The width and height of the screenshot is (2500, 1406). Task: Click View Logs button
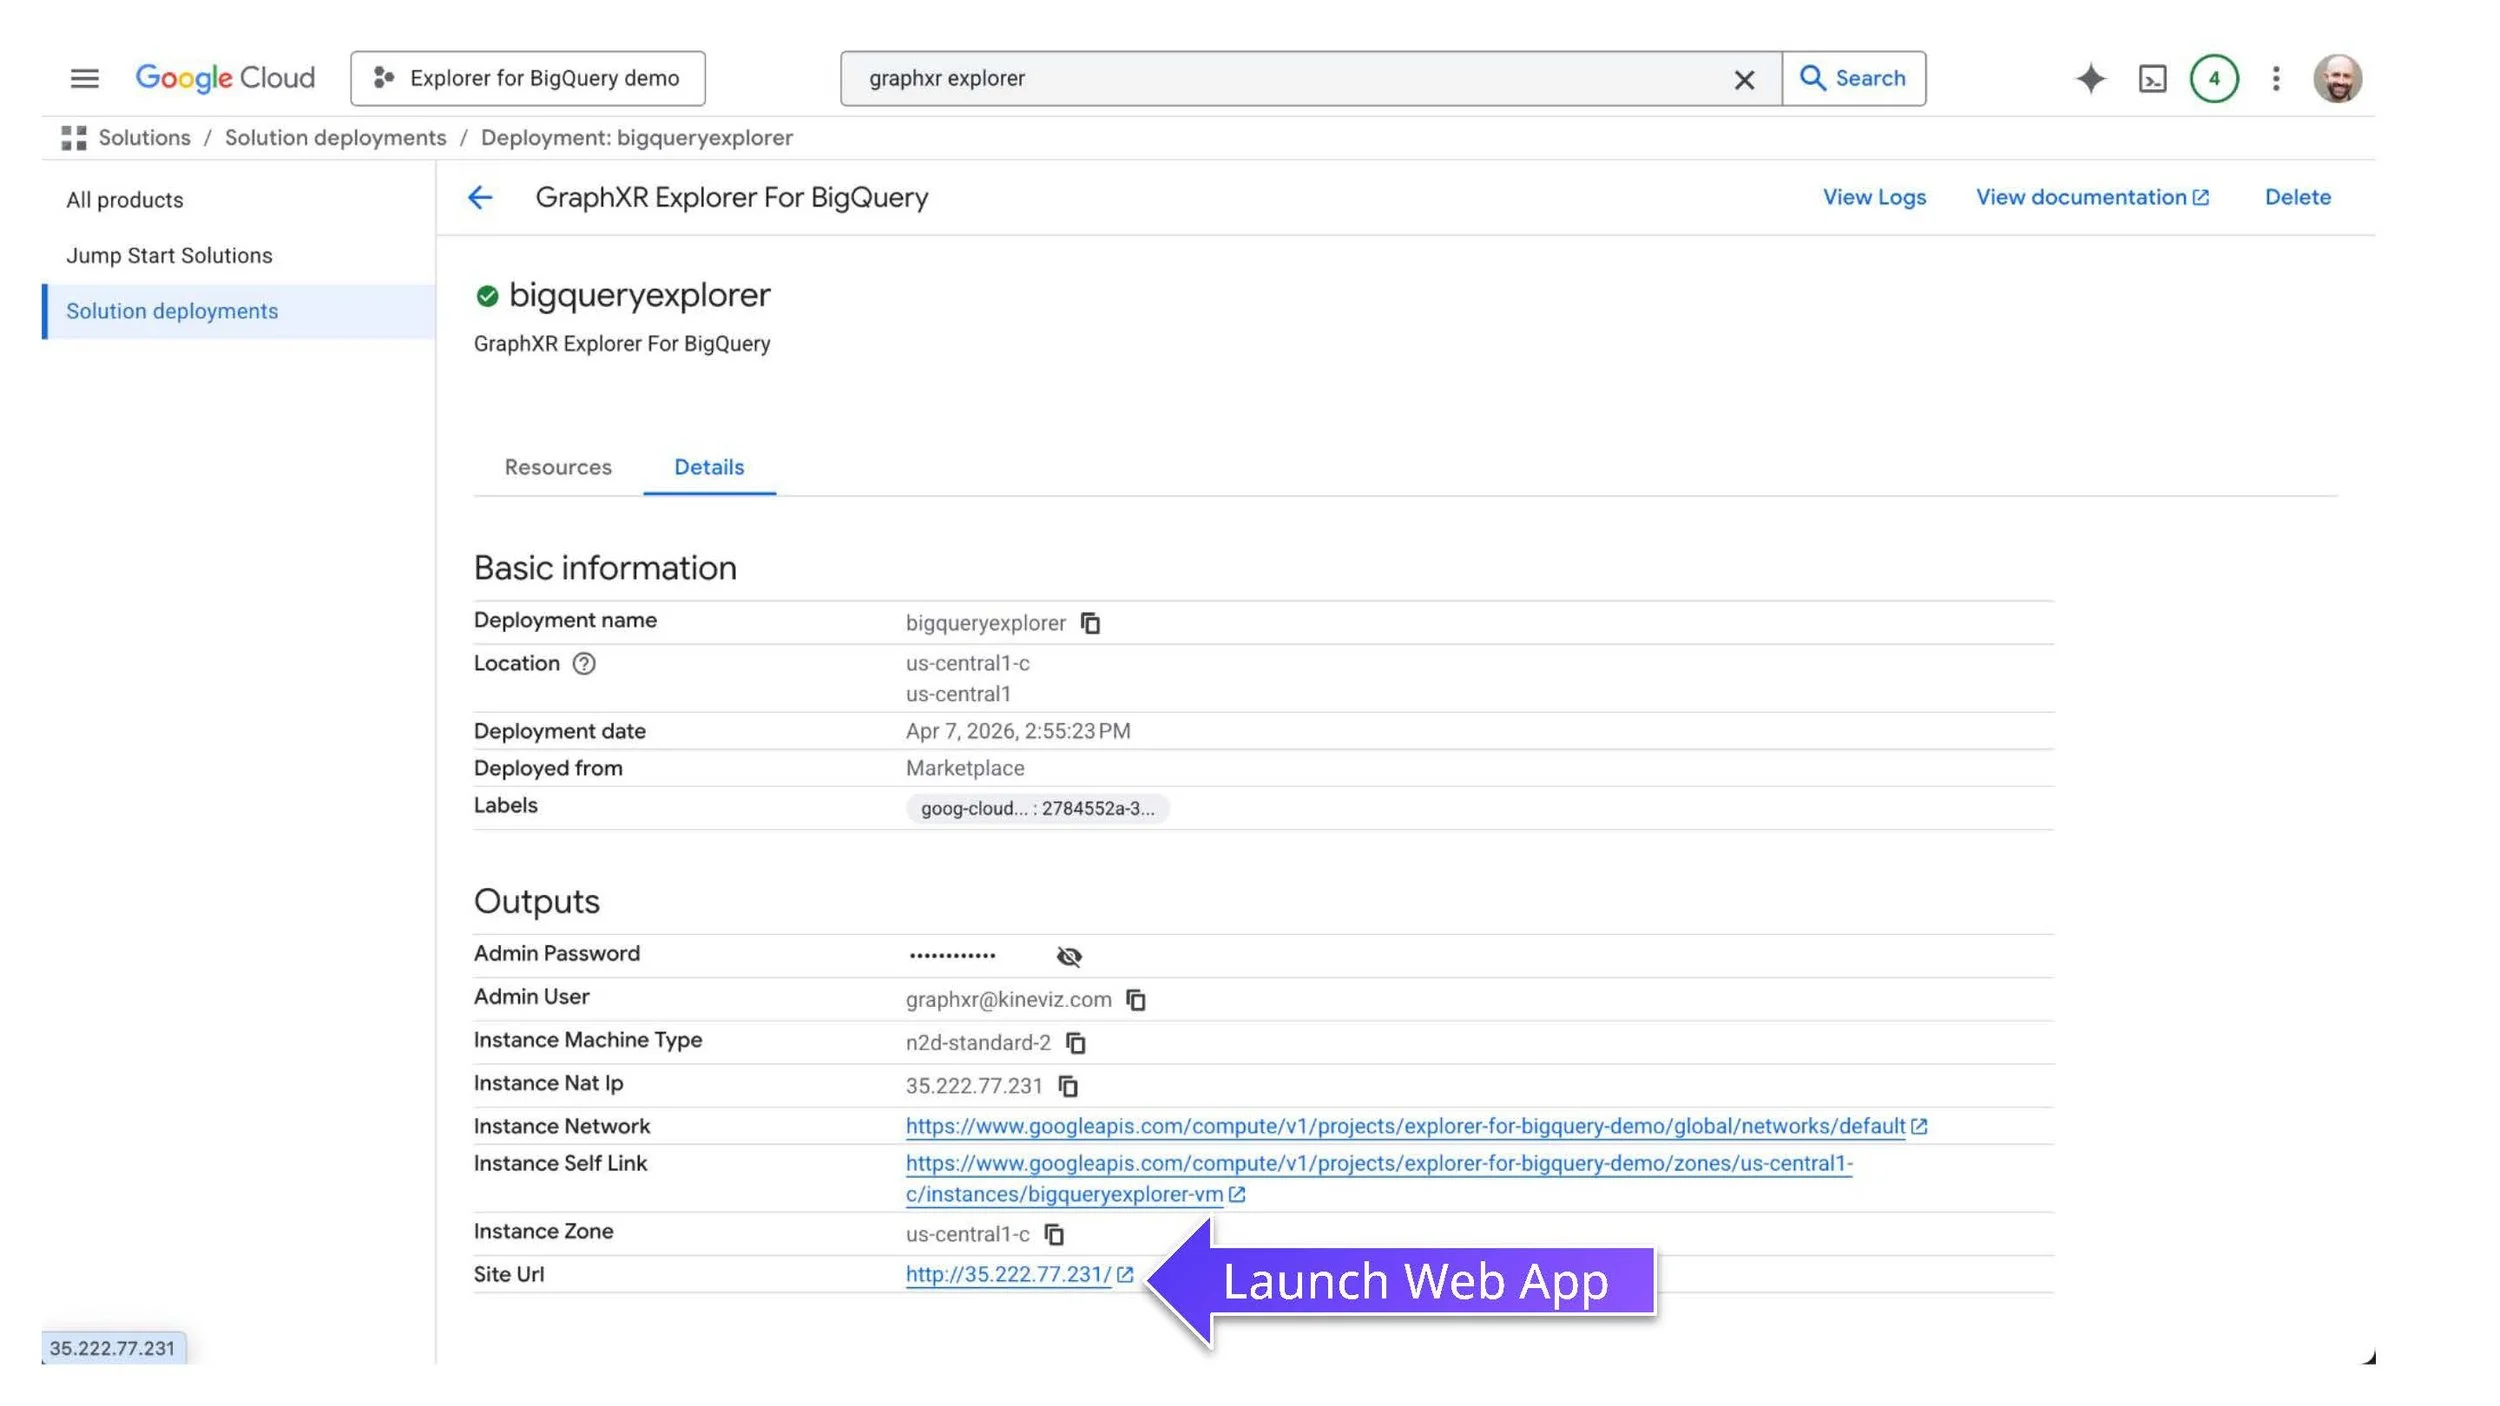[1873, 197]
